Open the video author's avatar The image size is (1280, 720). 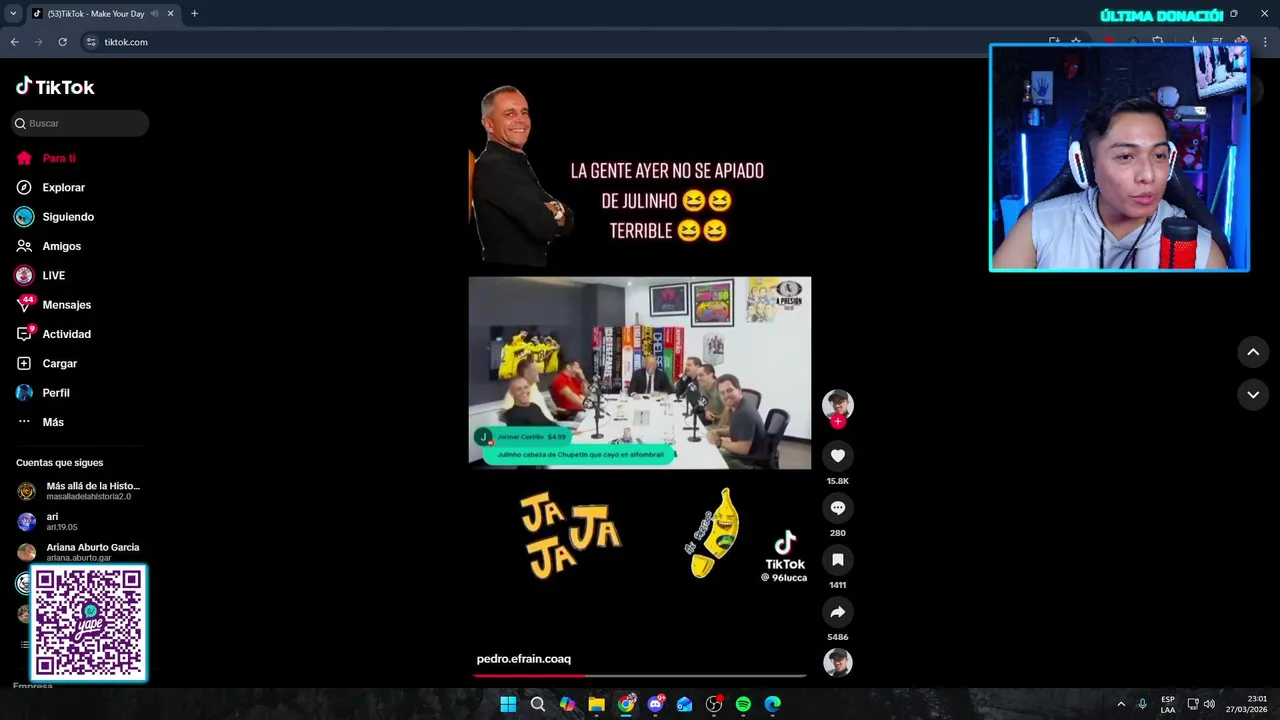838,404
